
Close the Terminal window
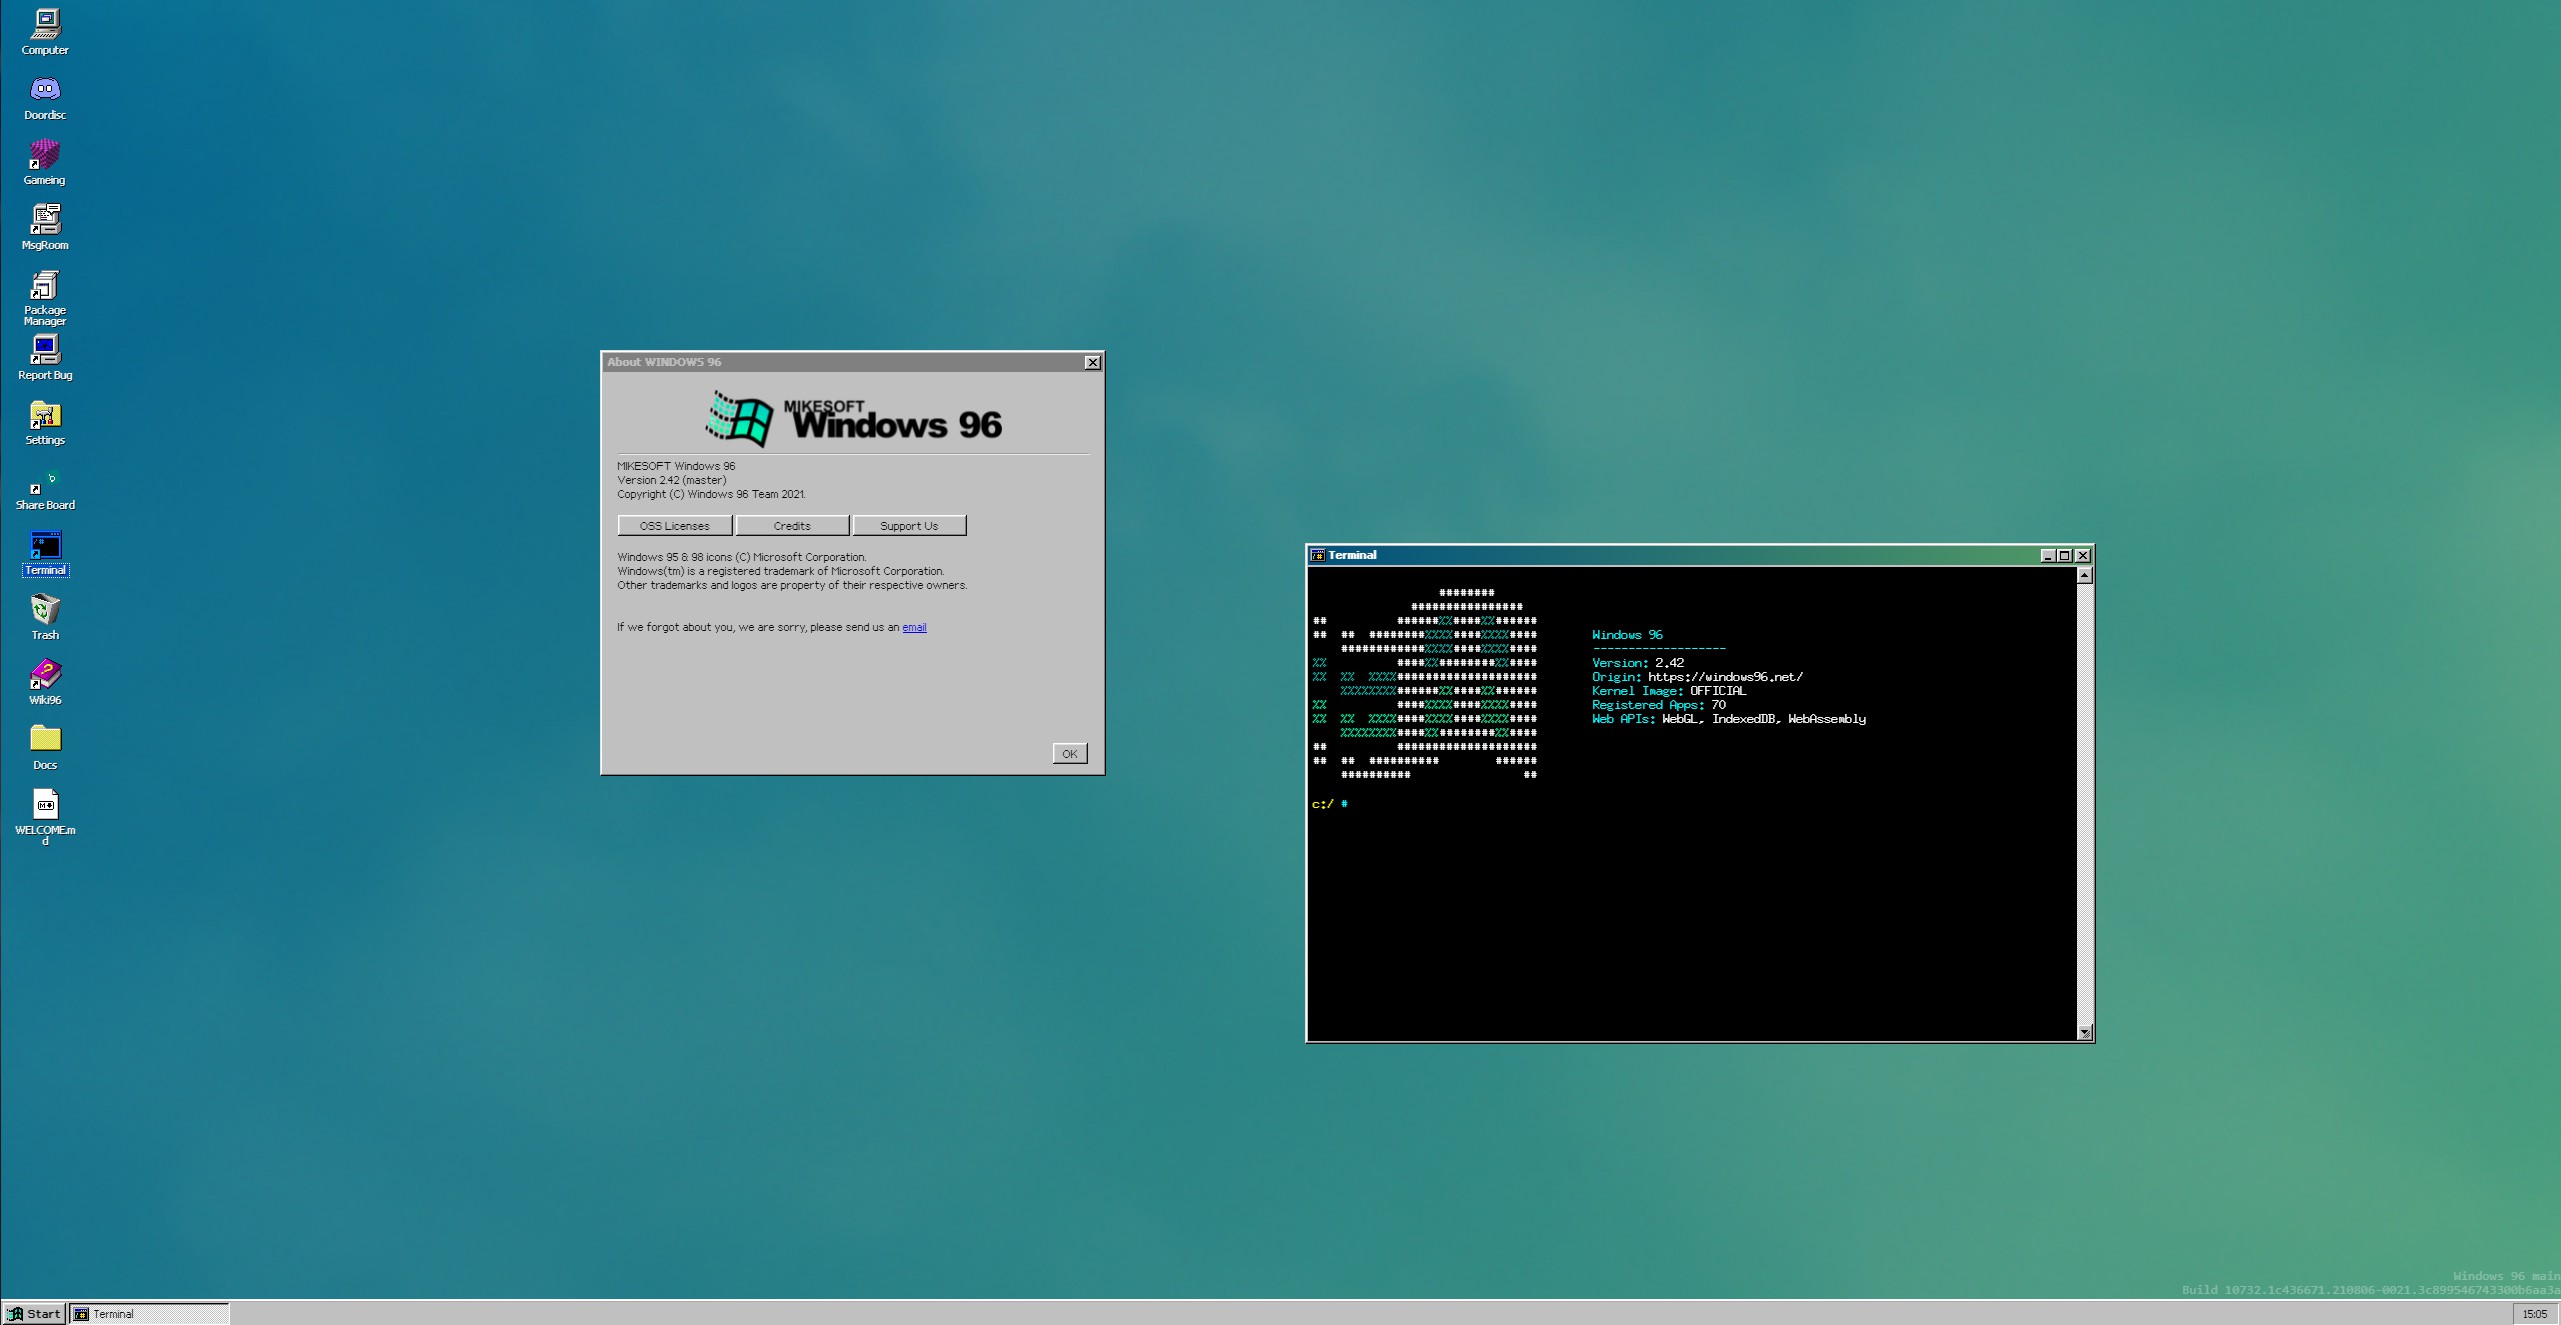[x=2083, y=555]
